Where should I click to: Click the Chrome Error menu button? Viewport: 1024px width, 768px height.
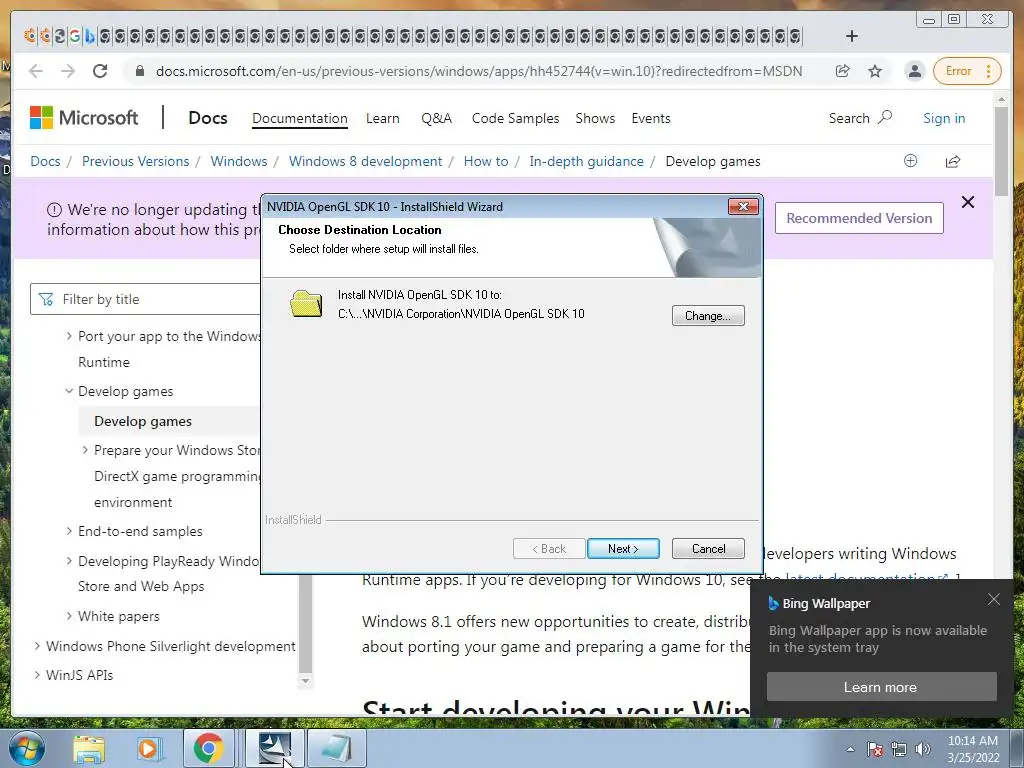click(x=967, y=71)
